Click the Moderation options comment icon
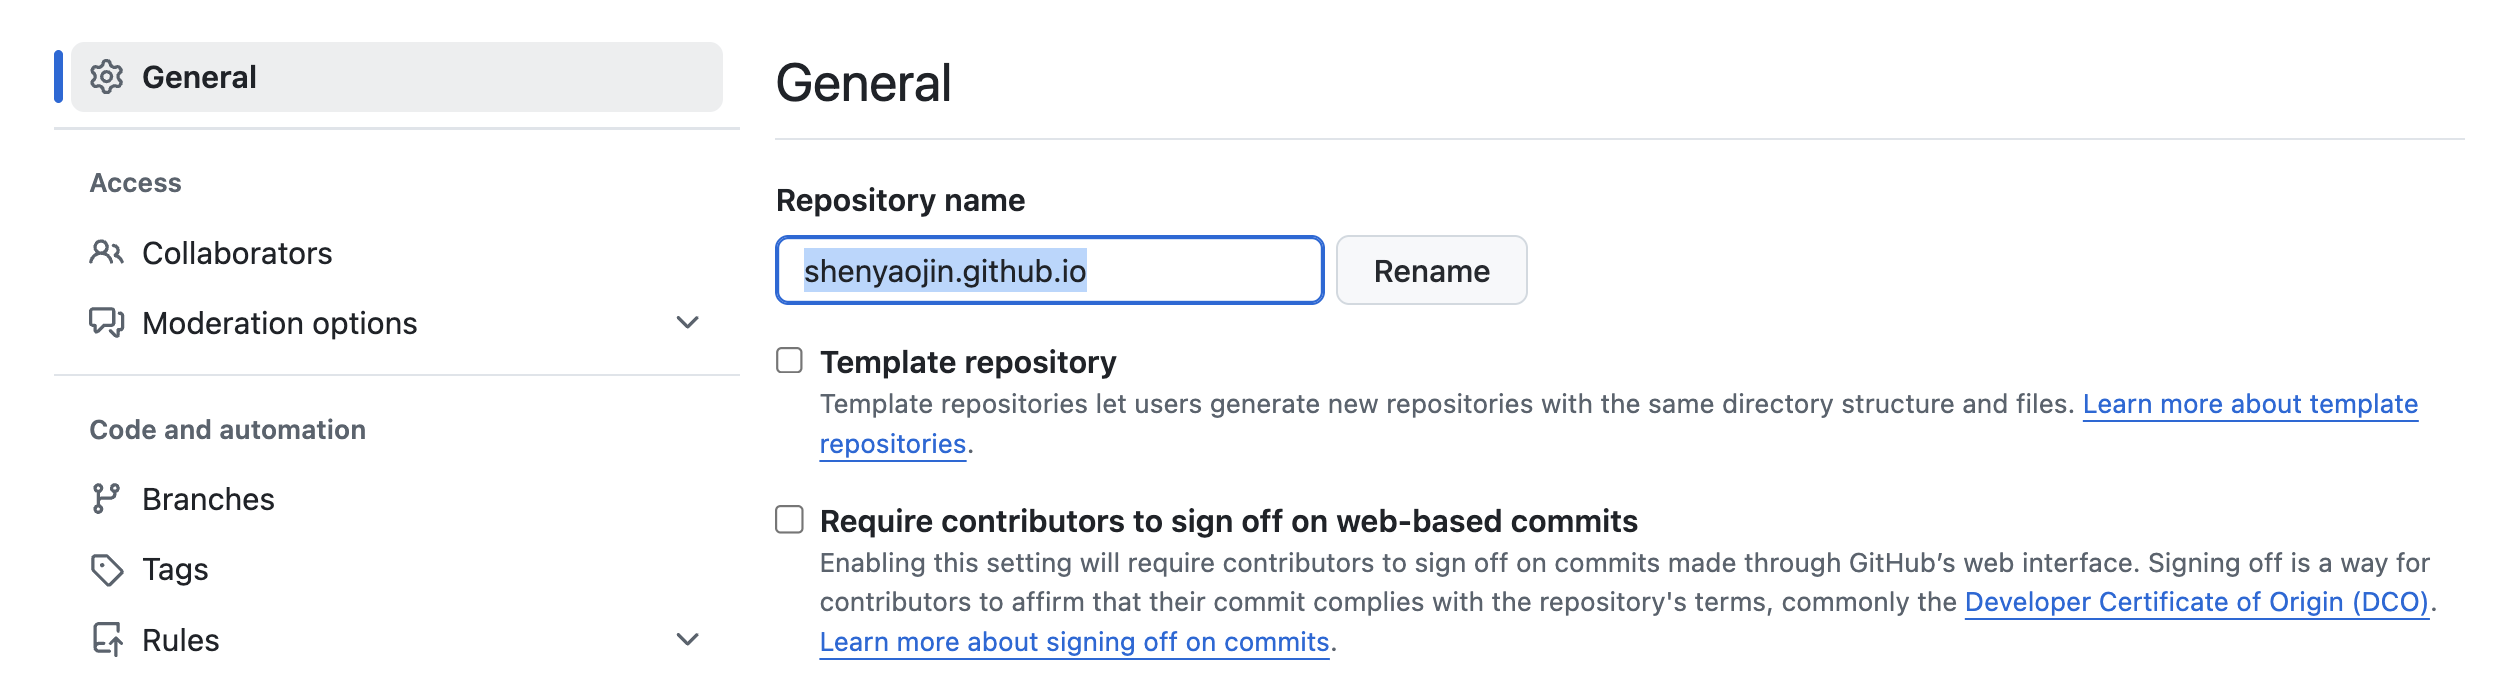 click(x=106, y=323)
